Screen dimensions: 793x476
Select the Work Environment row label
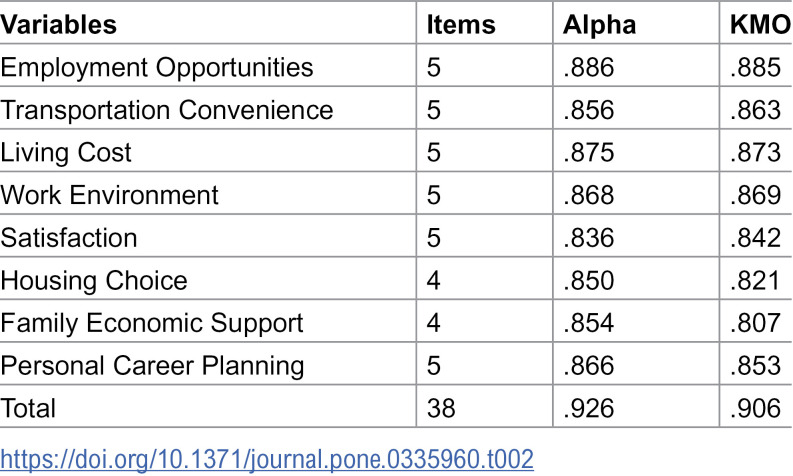[109, 195]
